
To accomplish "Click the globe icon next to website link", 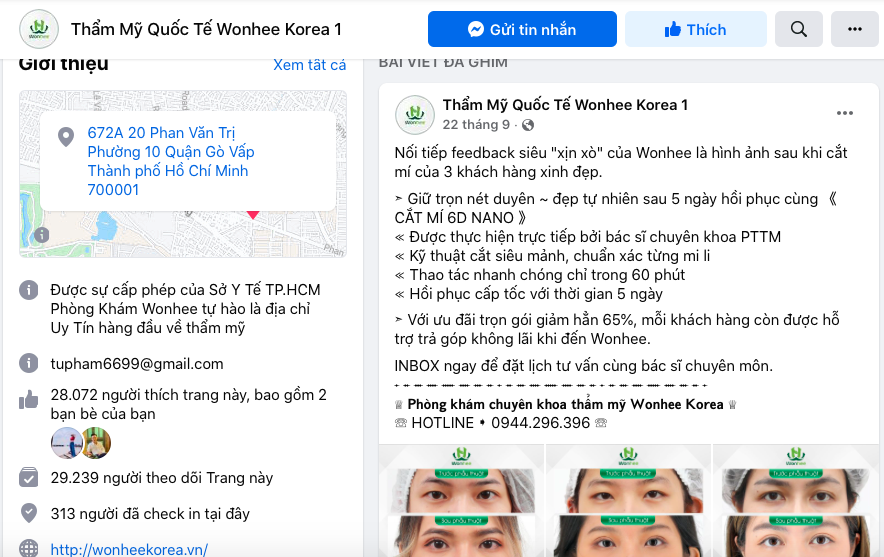I will tap(29, 549).
